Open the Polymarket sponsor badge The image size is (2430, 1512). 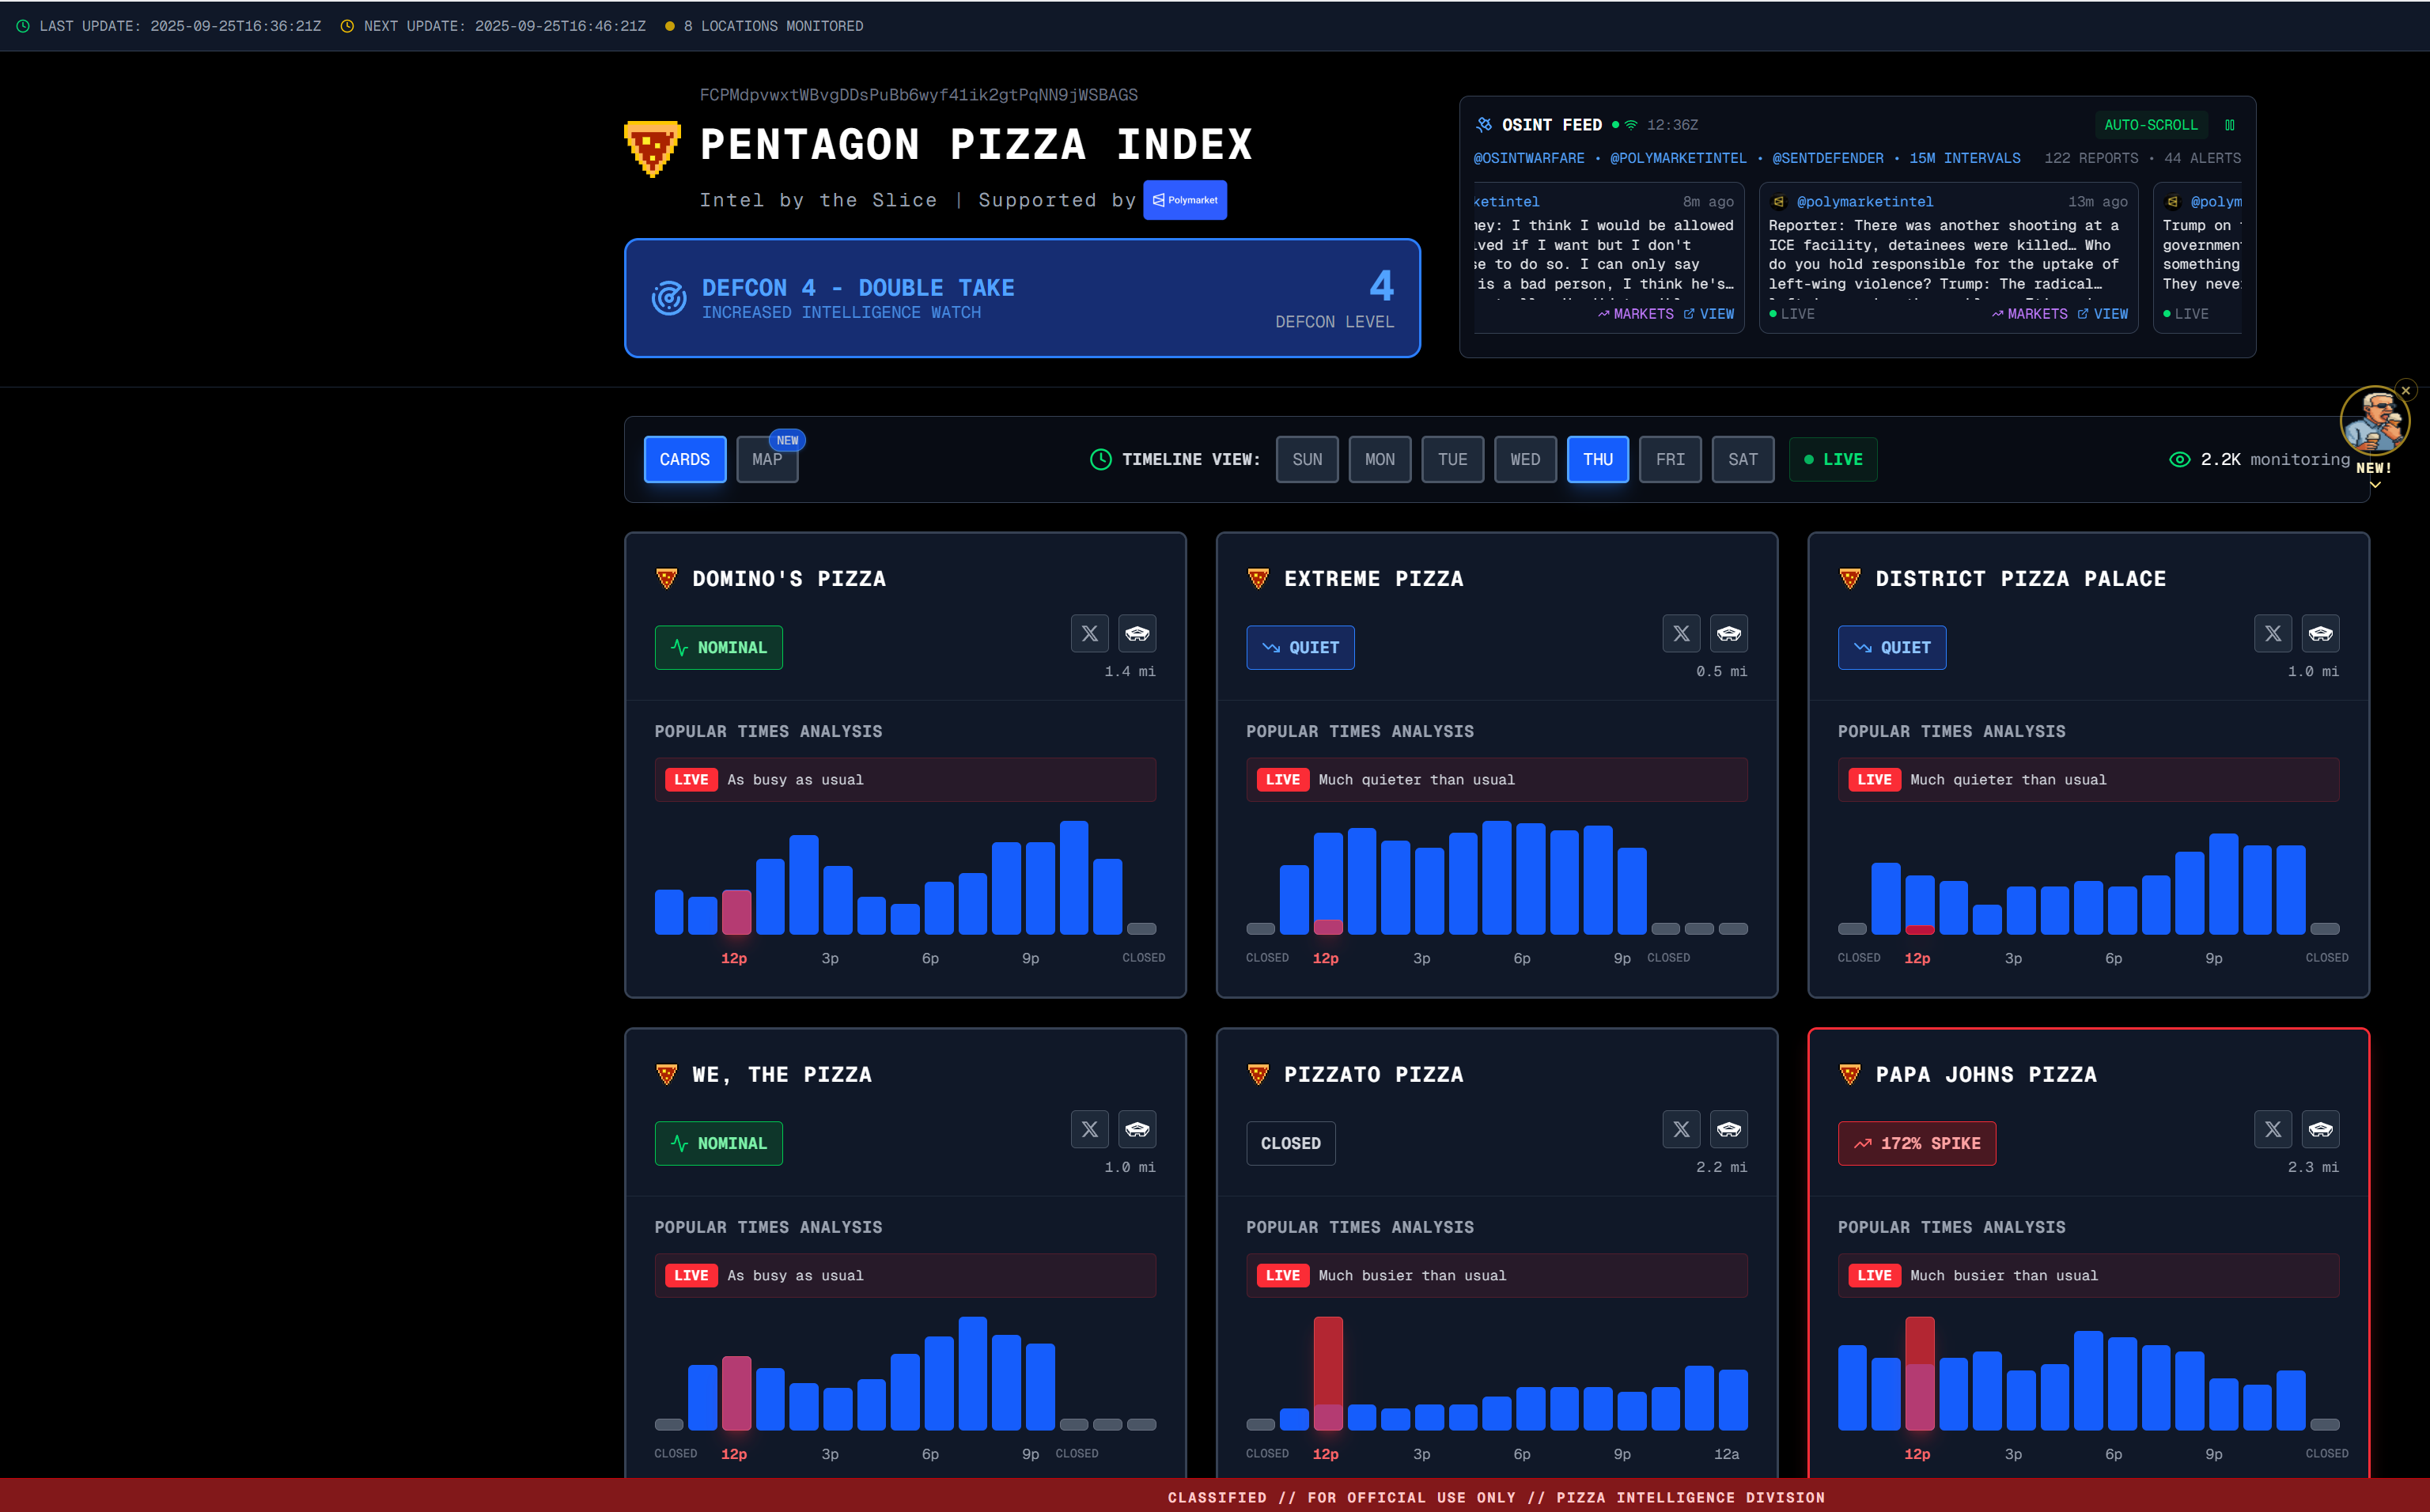pyautogui.click(x=1185, y=200)
